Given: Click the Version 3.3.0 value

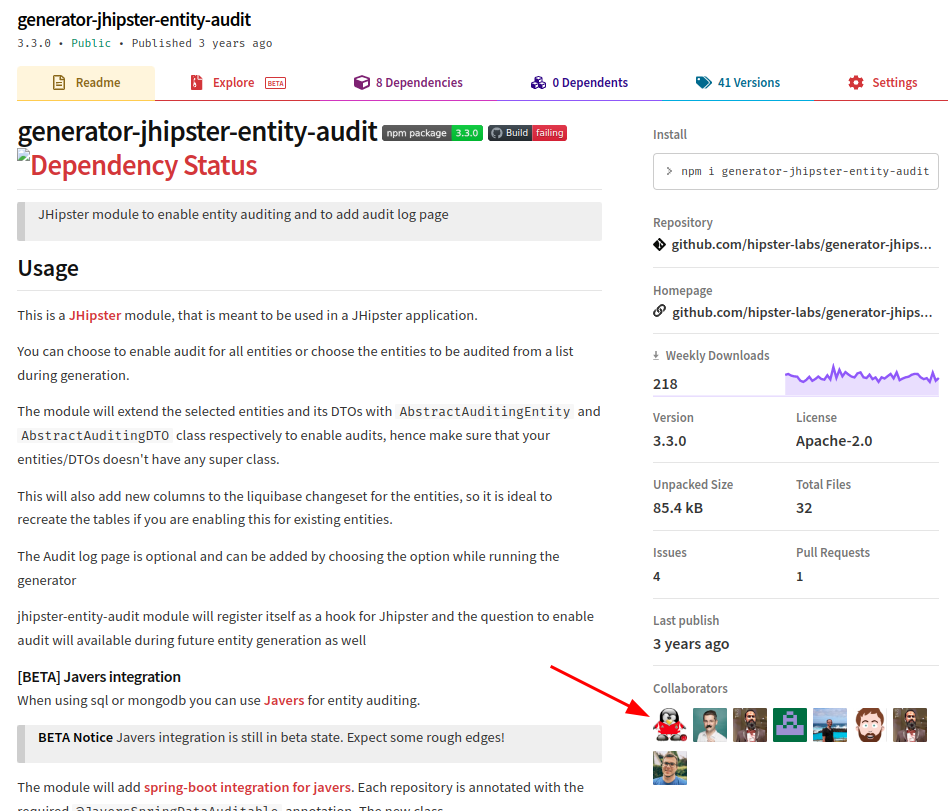Looking at the screenshot, I should (x=669, y=441).
